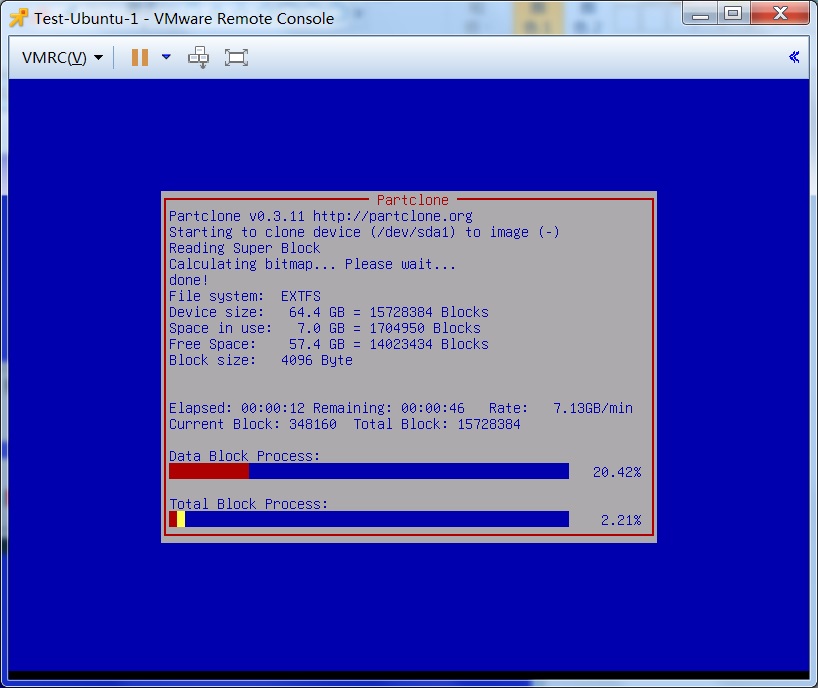818x688 pixels.
Task: Maximize the VMware Remote Console window
Action: pyautogui.click(x=733, y=13)
